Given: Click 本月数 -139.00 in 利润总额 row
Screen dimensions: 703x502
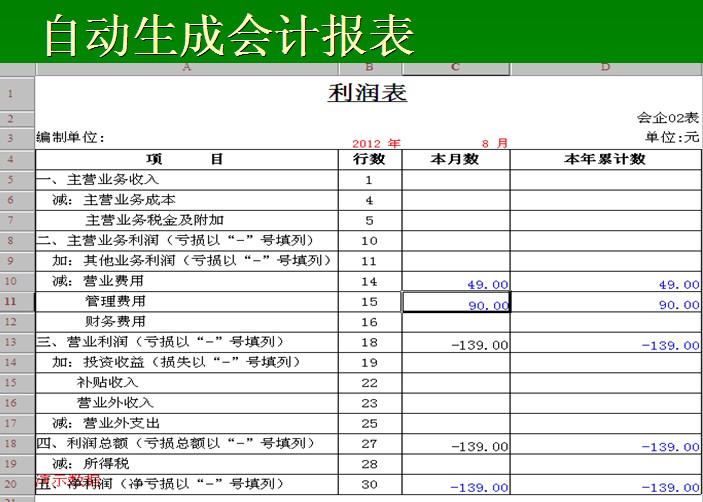Looking at the screenshot, I should point(480,447).
